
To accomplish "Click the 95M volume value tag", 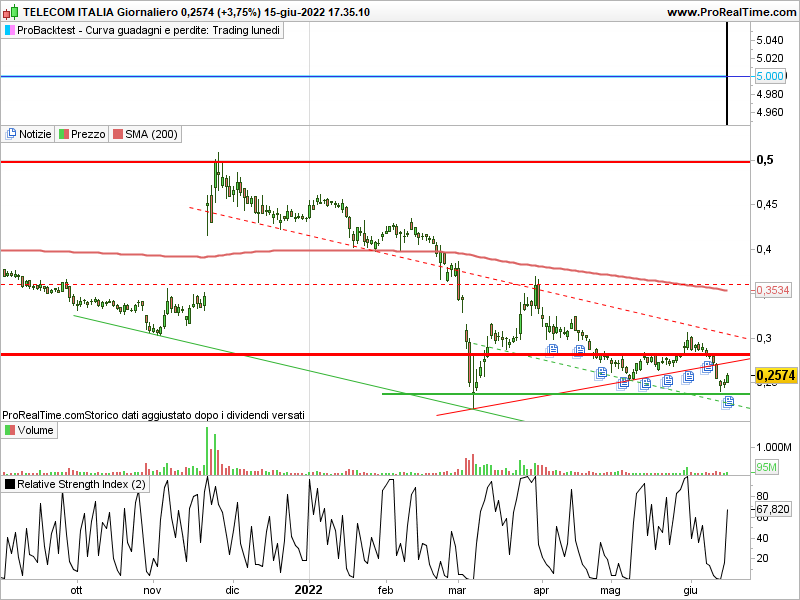I will (766, 467).
